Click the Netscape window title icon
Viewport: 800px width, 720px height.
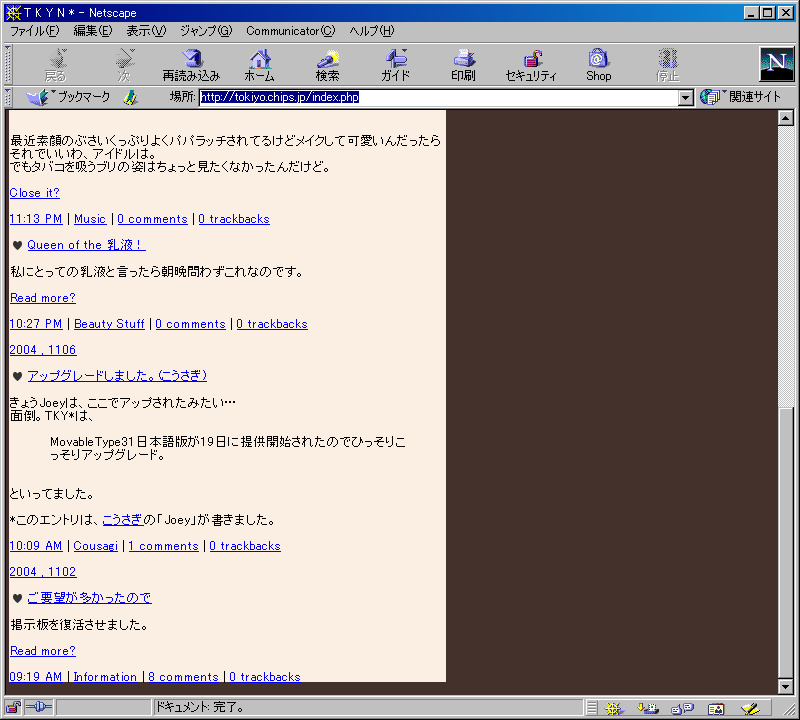tap(13, 12)
